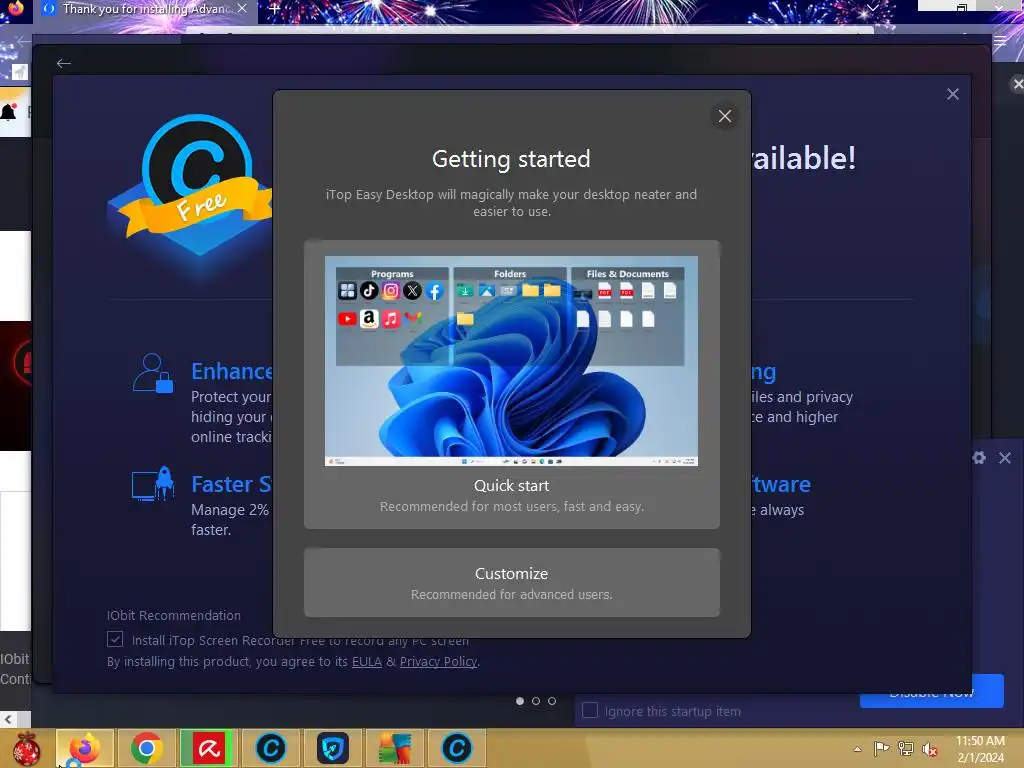The width and height of the screenshot is (1024, 768).
Task: Close the startup notification popup
Action: pos(1005,458)
